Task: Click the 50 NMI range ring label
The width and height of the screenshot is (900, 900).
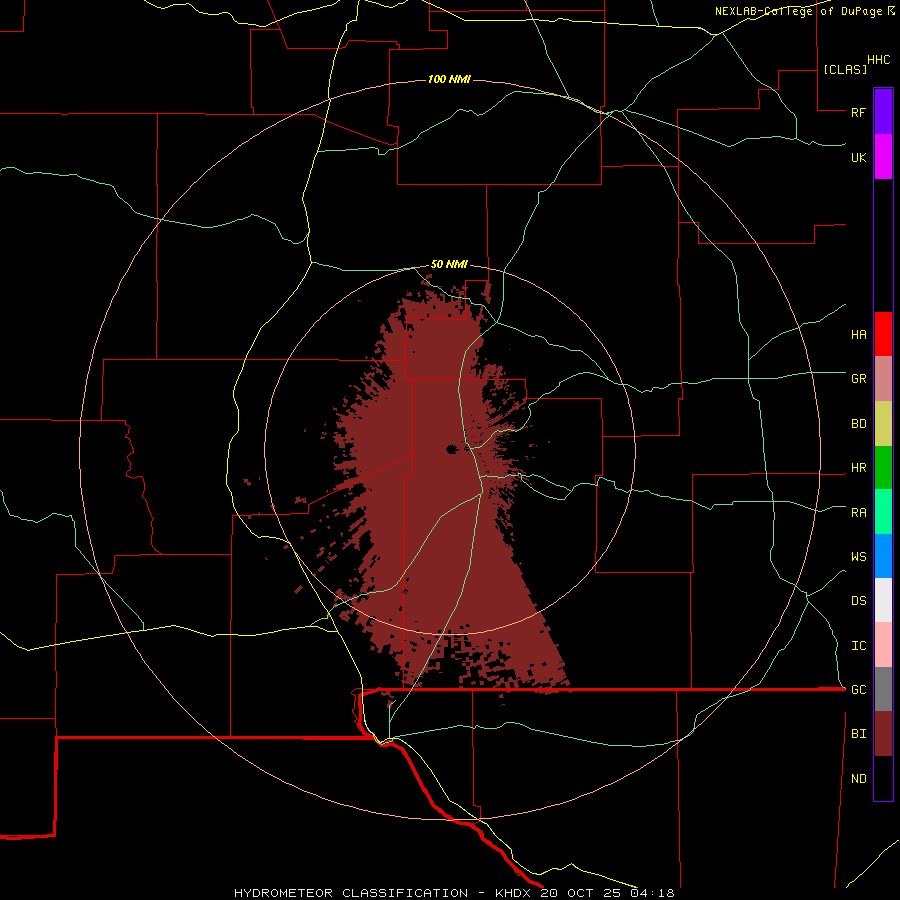Action: [449, 265]
